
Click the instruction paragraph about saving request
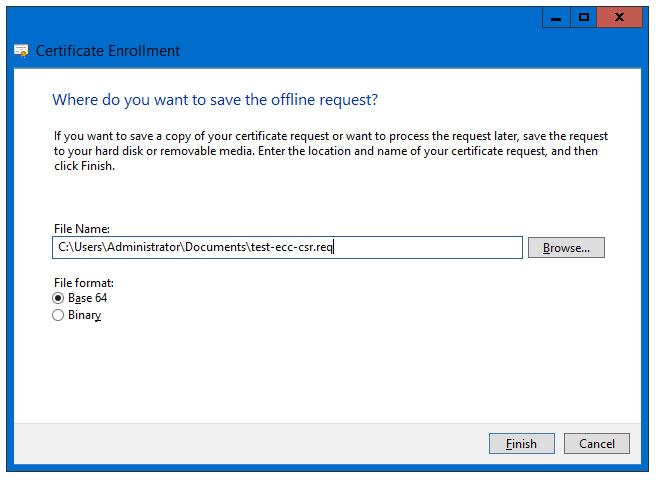pos(331,151)
